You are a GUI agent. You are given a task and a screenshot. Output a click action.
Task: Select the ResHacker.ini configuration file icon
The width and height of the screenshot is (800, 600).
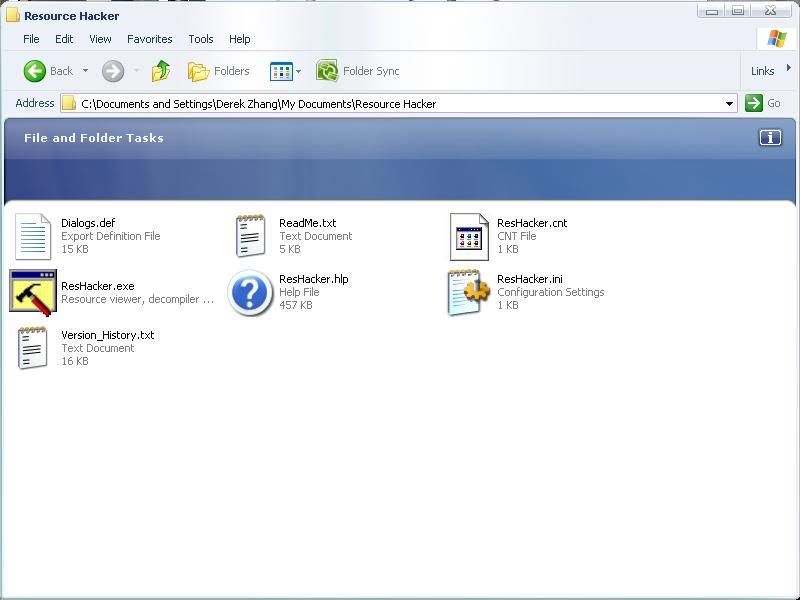[468, 292]
